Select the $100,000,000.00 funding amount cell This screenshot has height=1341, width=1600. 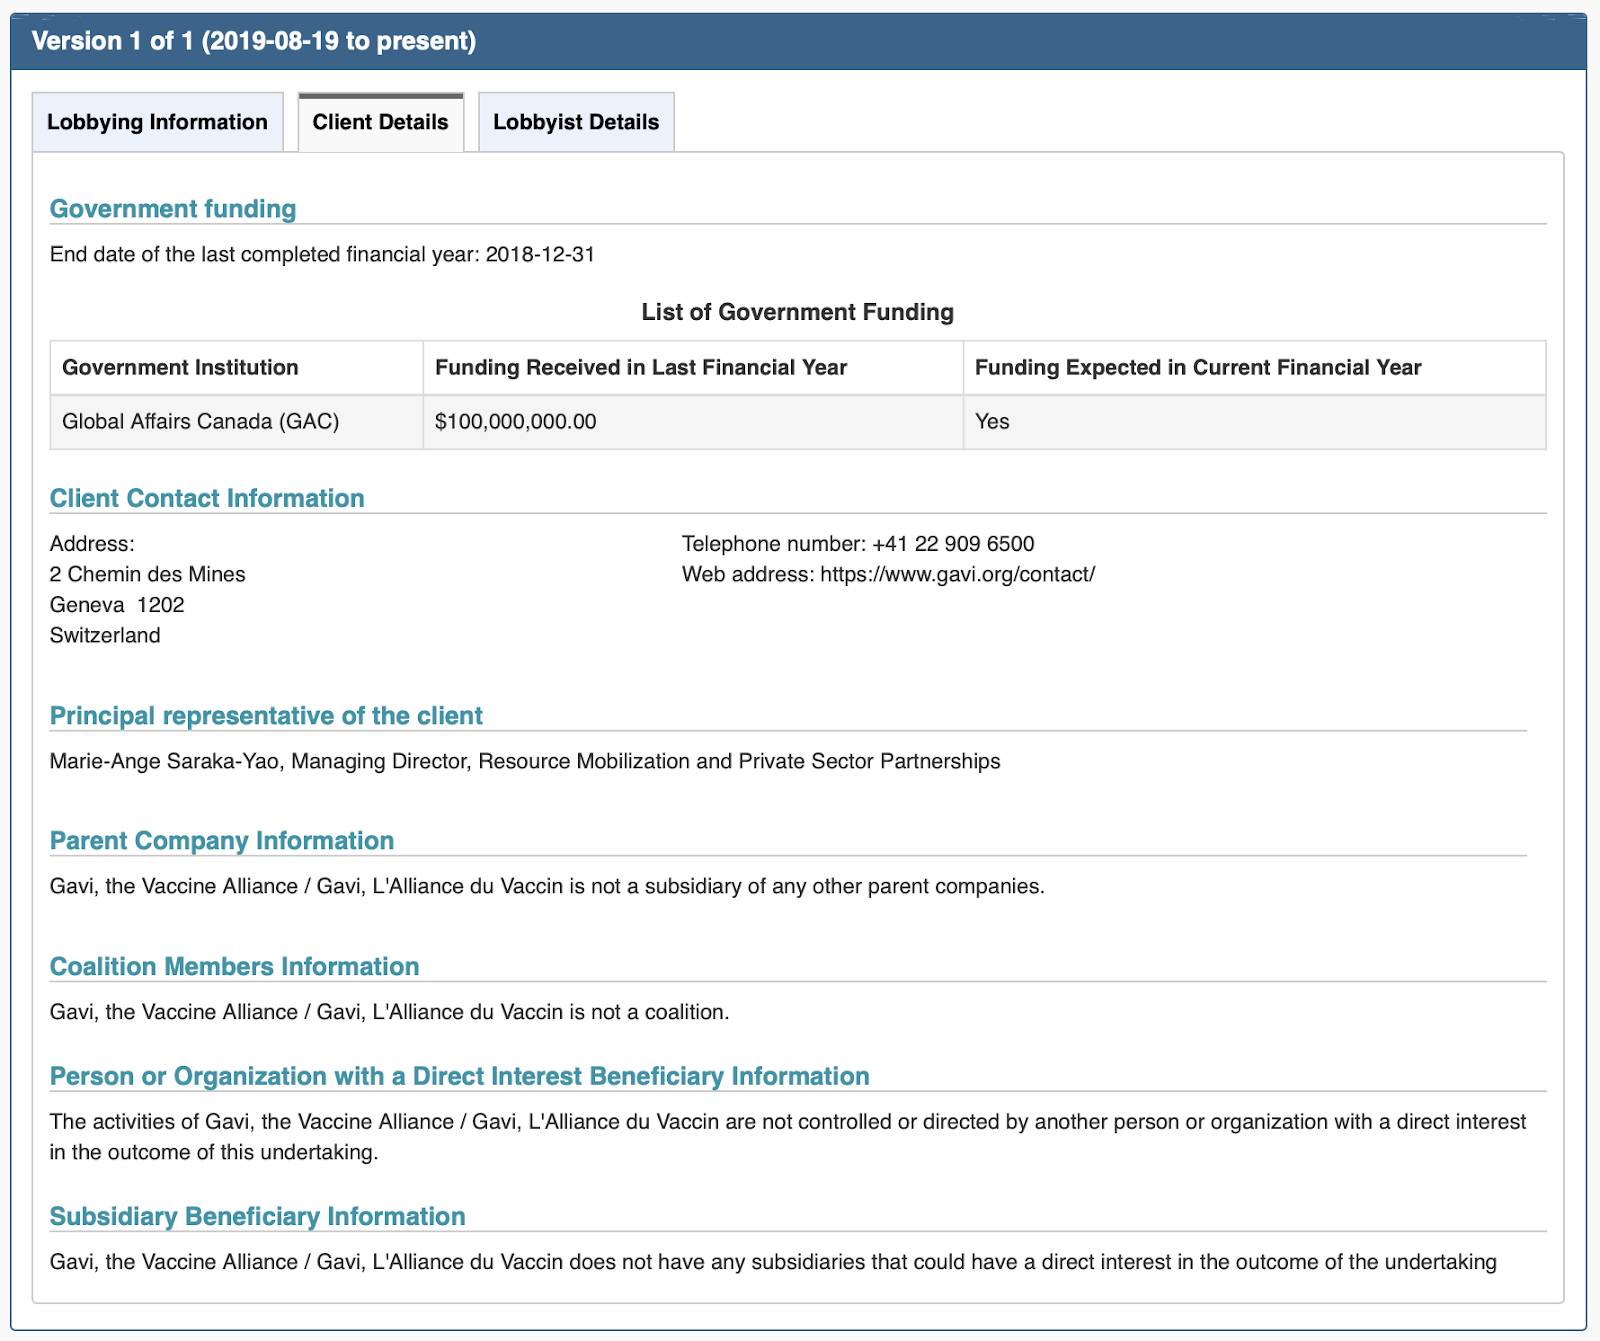pyautogui.click(x=693, y=422)
